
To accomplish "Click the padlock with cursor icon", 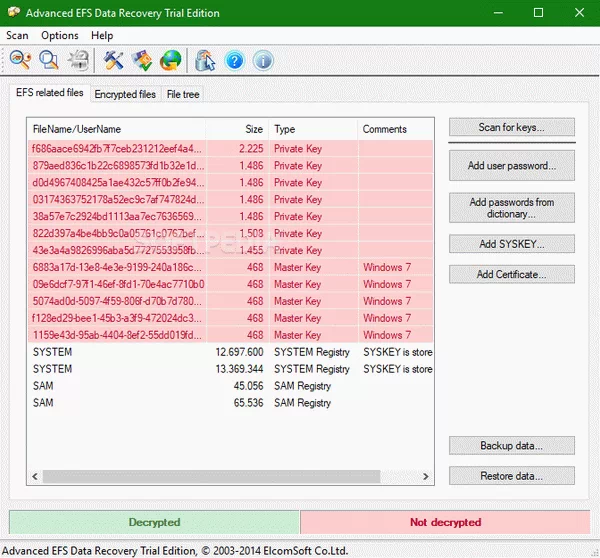I will pos(205,60).
